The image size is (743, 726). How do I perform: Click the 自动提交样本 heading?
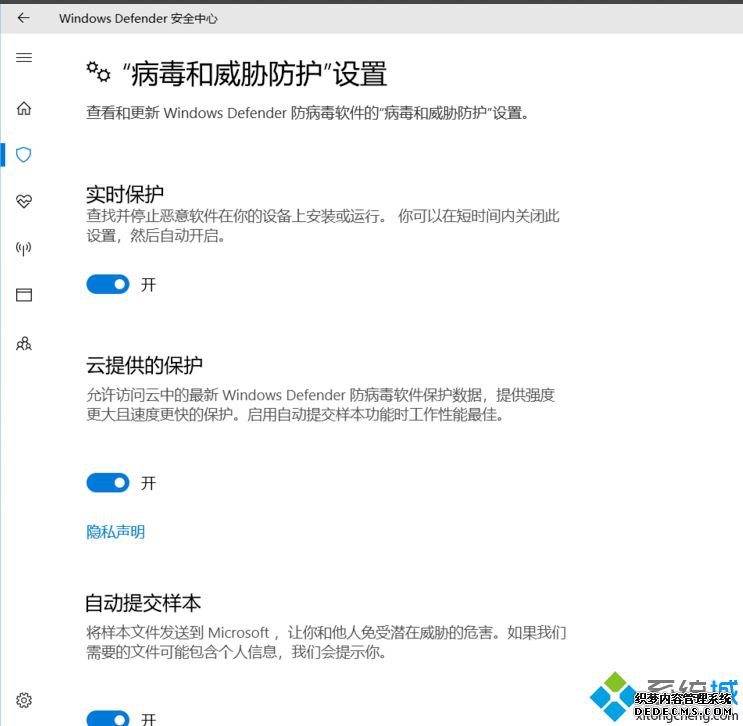143,603
